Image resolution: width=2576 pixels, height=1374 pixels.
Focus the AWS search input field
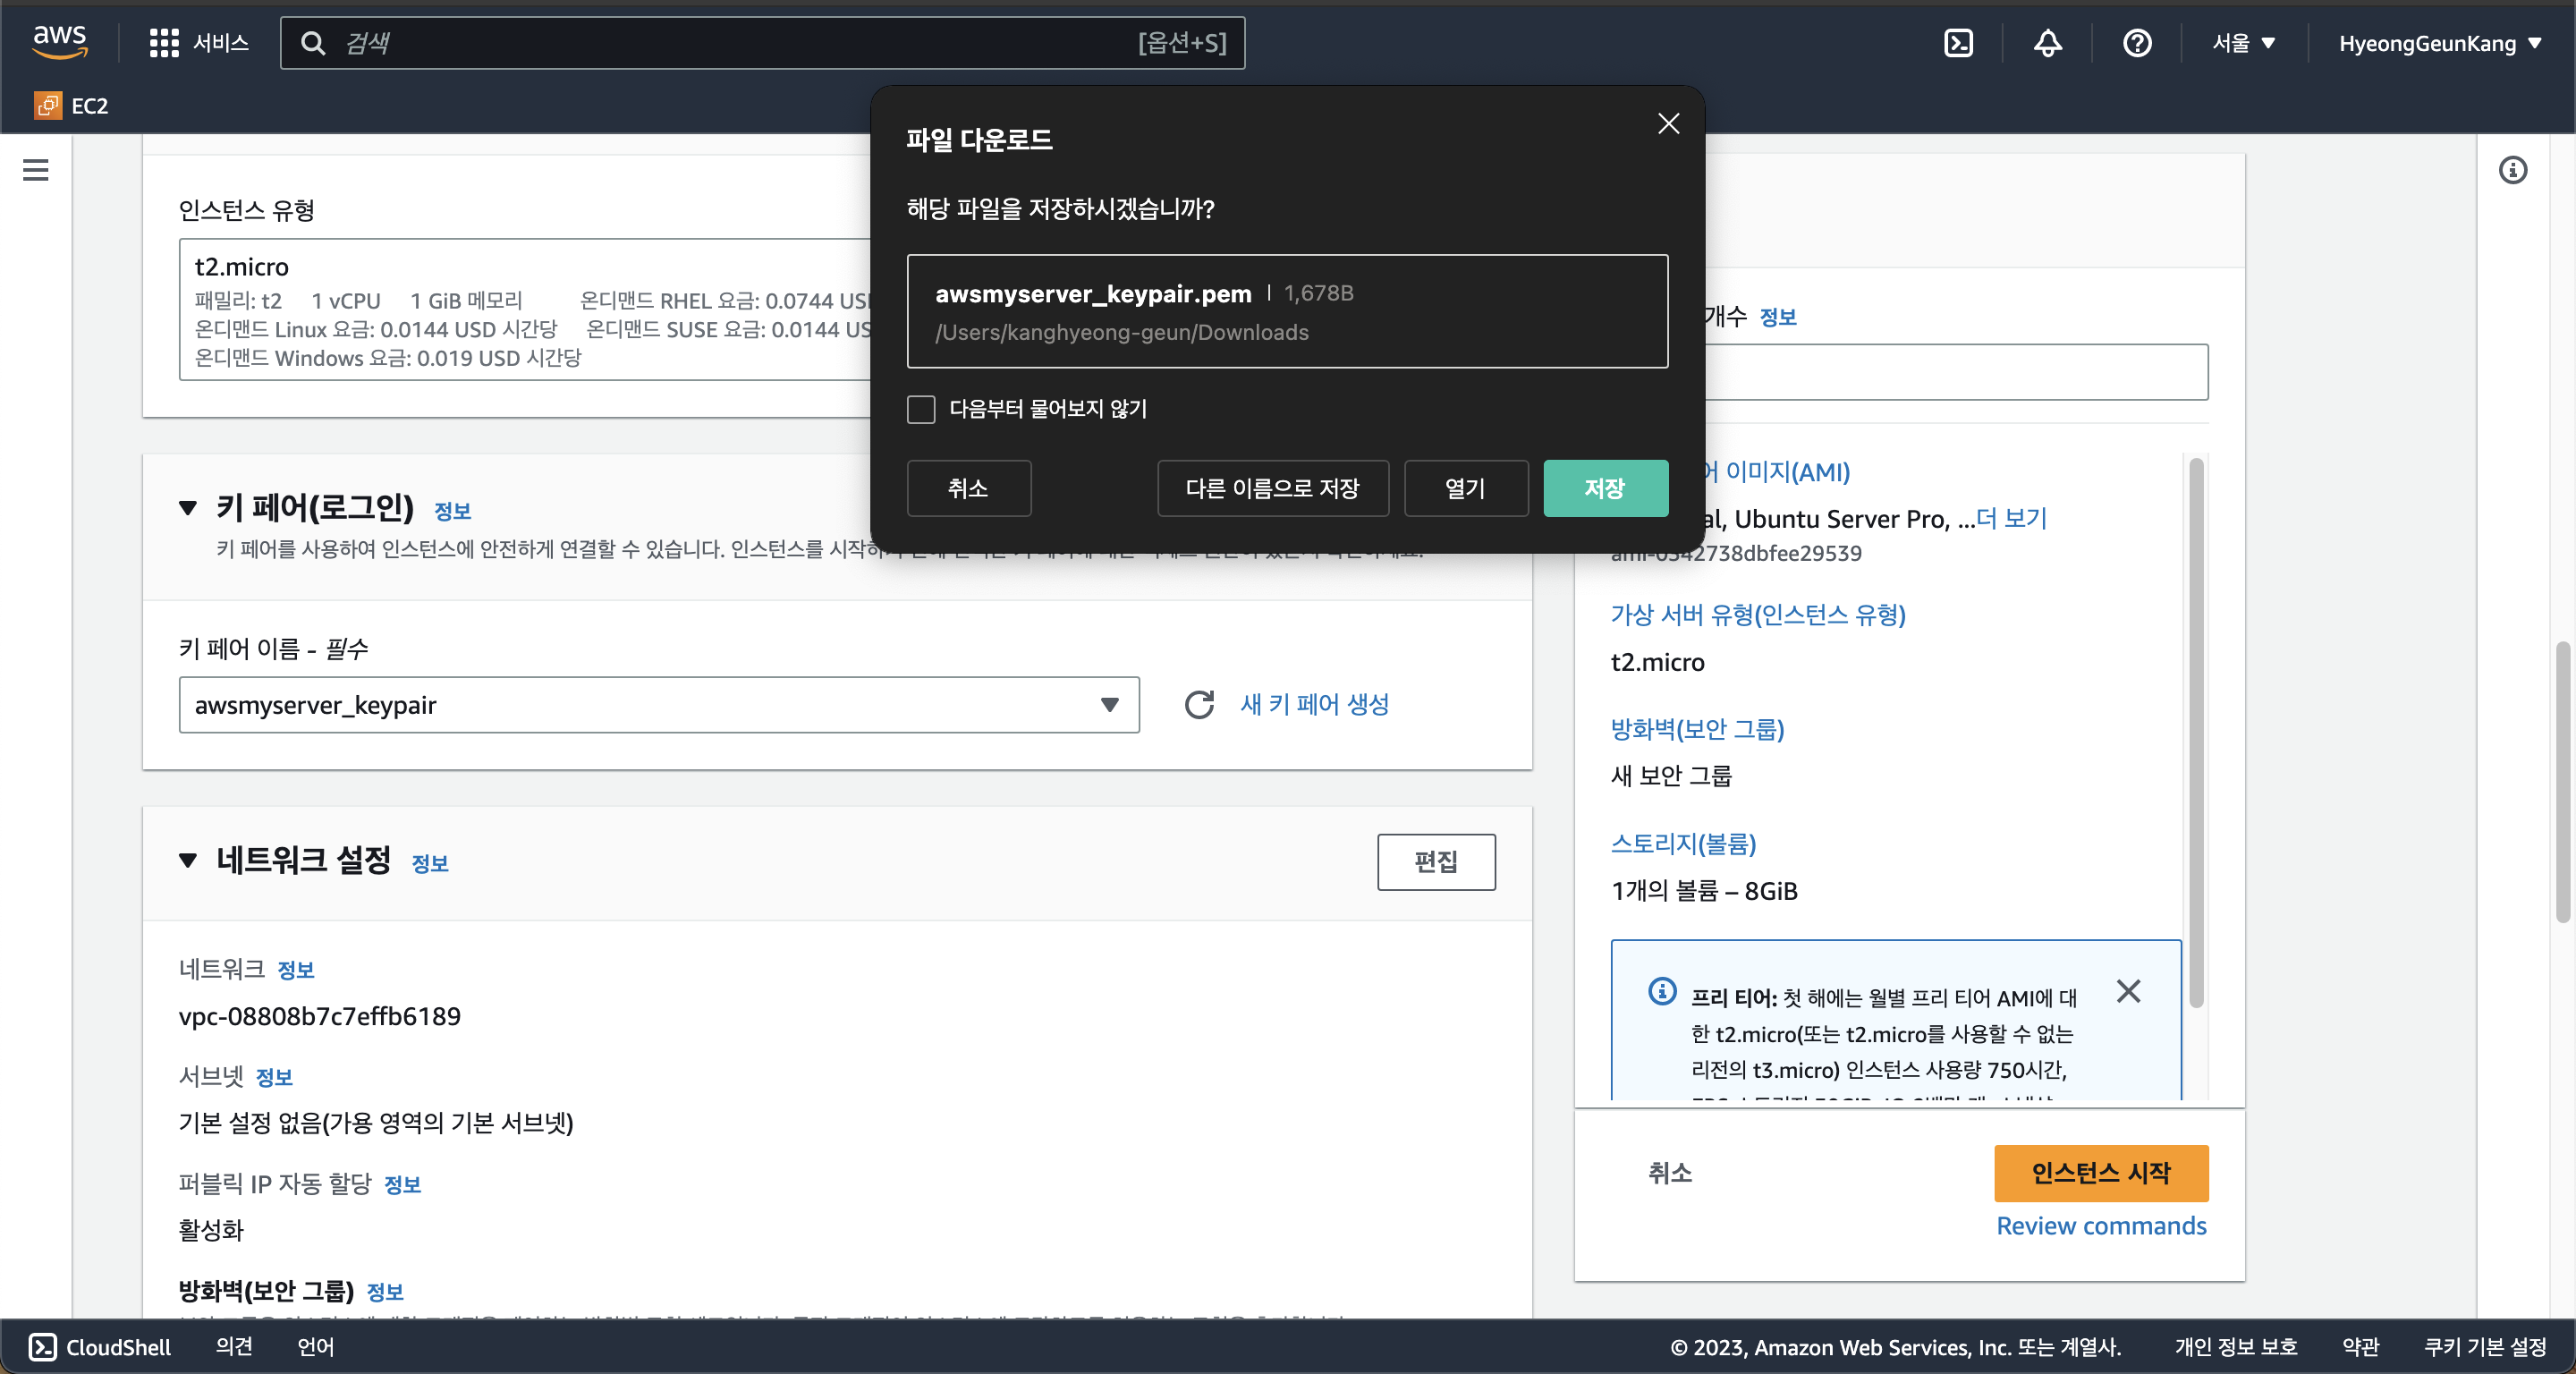(x=740, y=43)
